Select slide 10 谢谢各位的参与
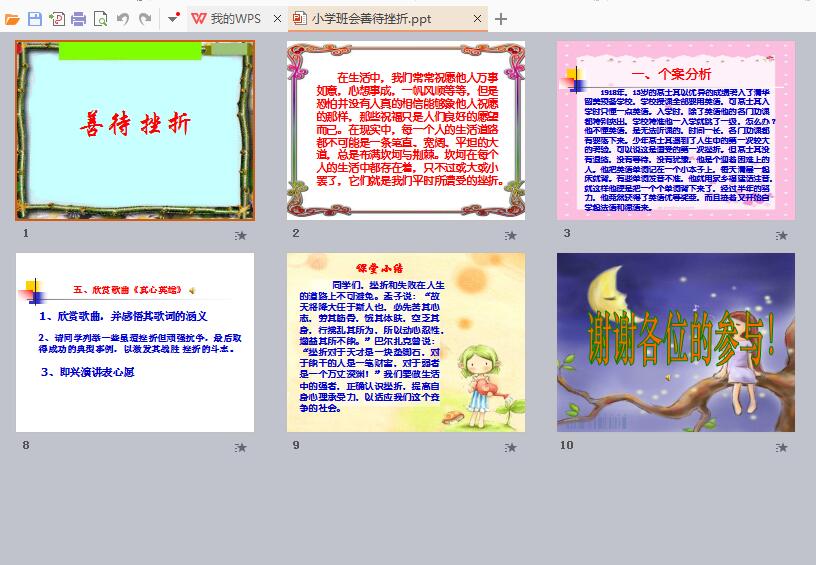 point(676,342)
